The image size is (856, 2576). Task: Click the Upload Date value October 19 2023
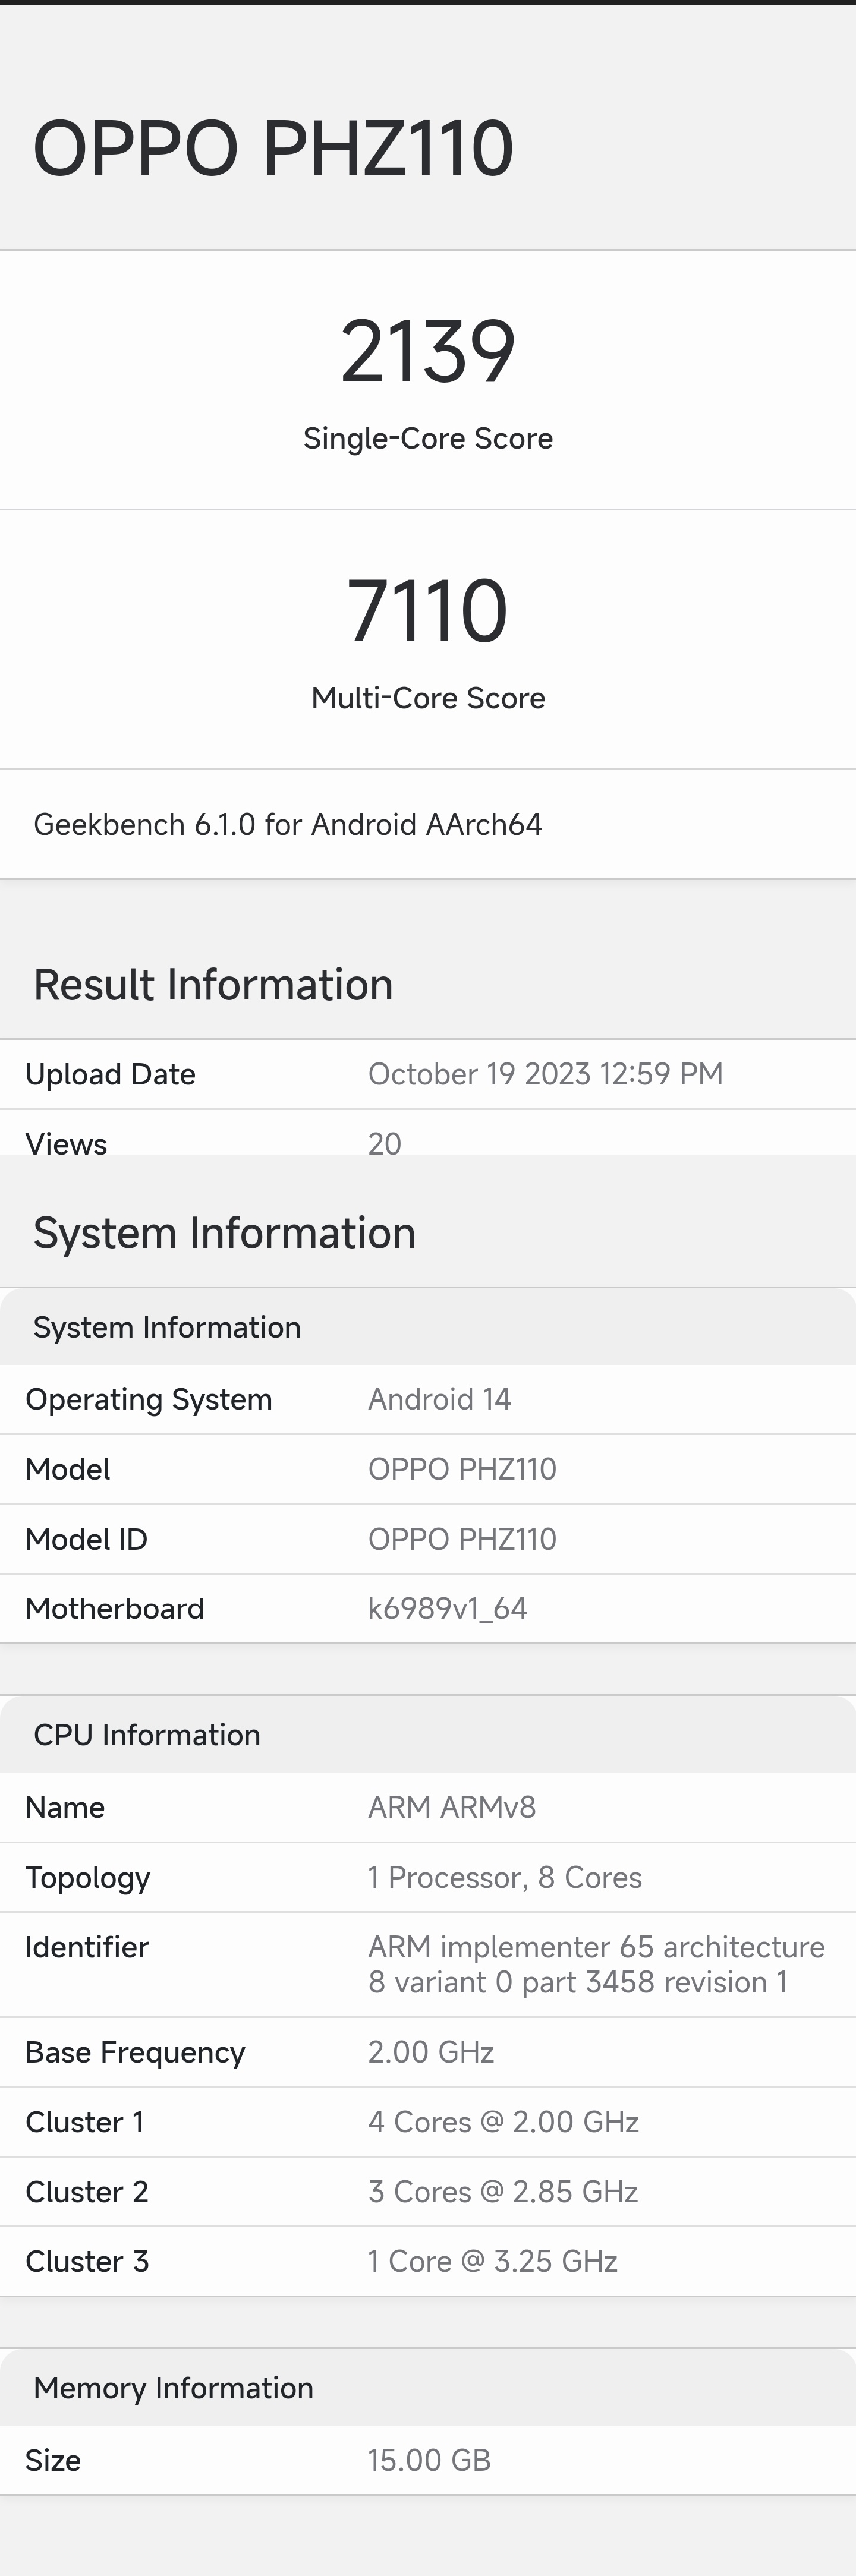click(545, 1074)
